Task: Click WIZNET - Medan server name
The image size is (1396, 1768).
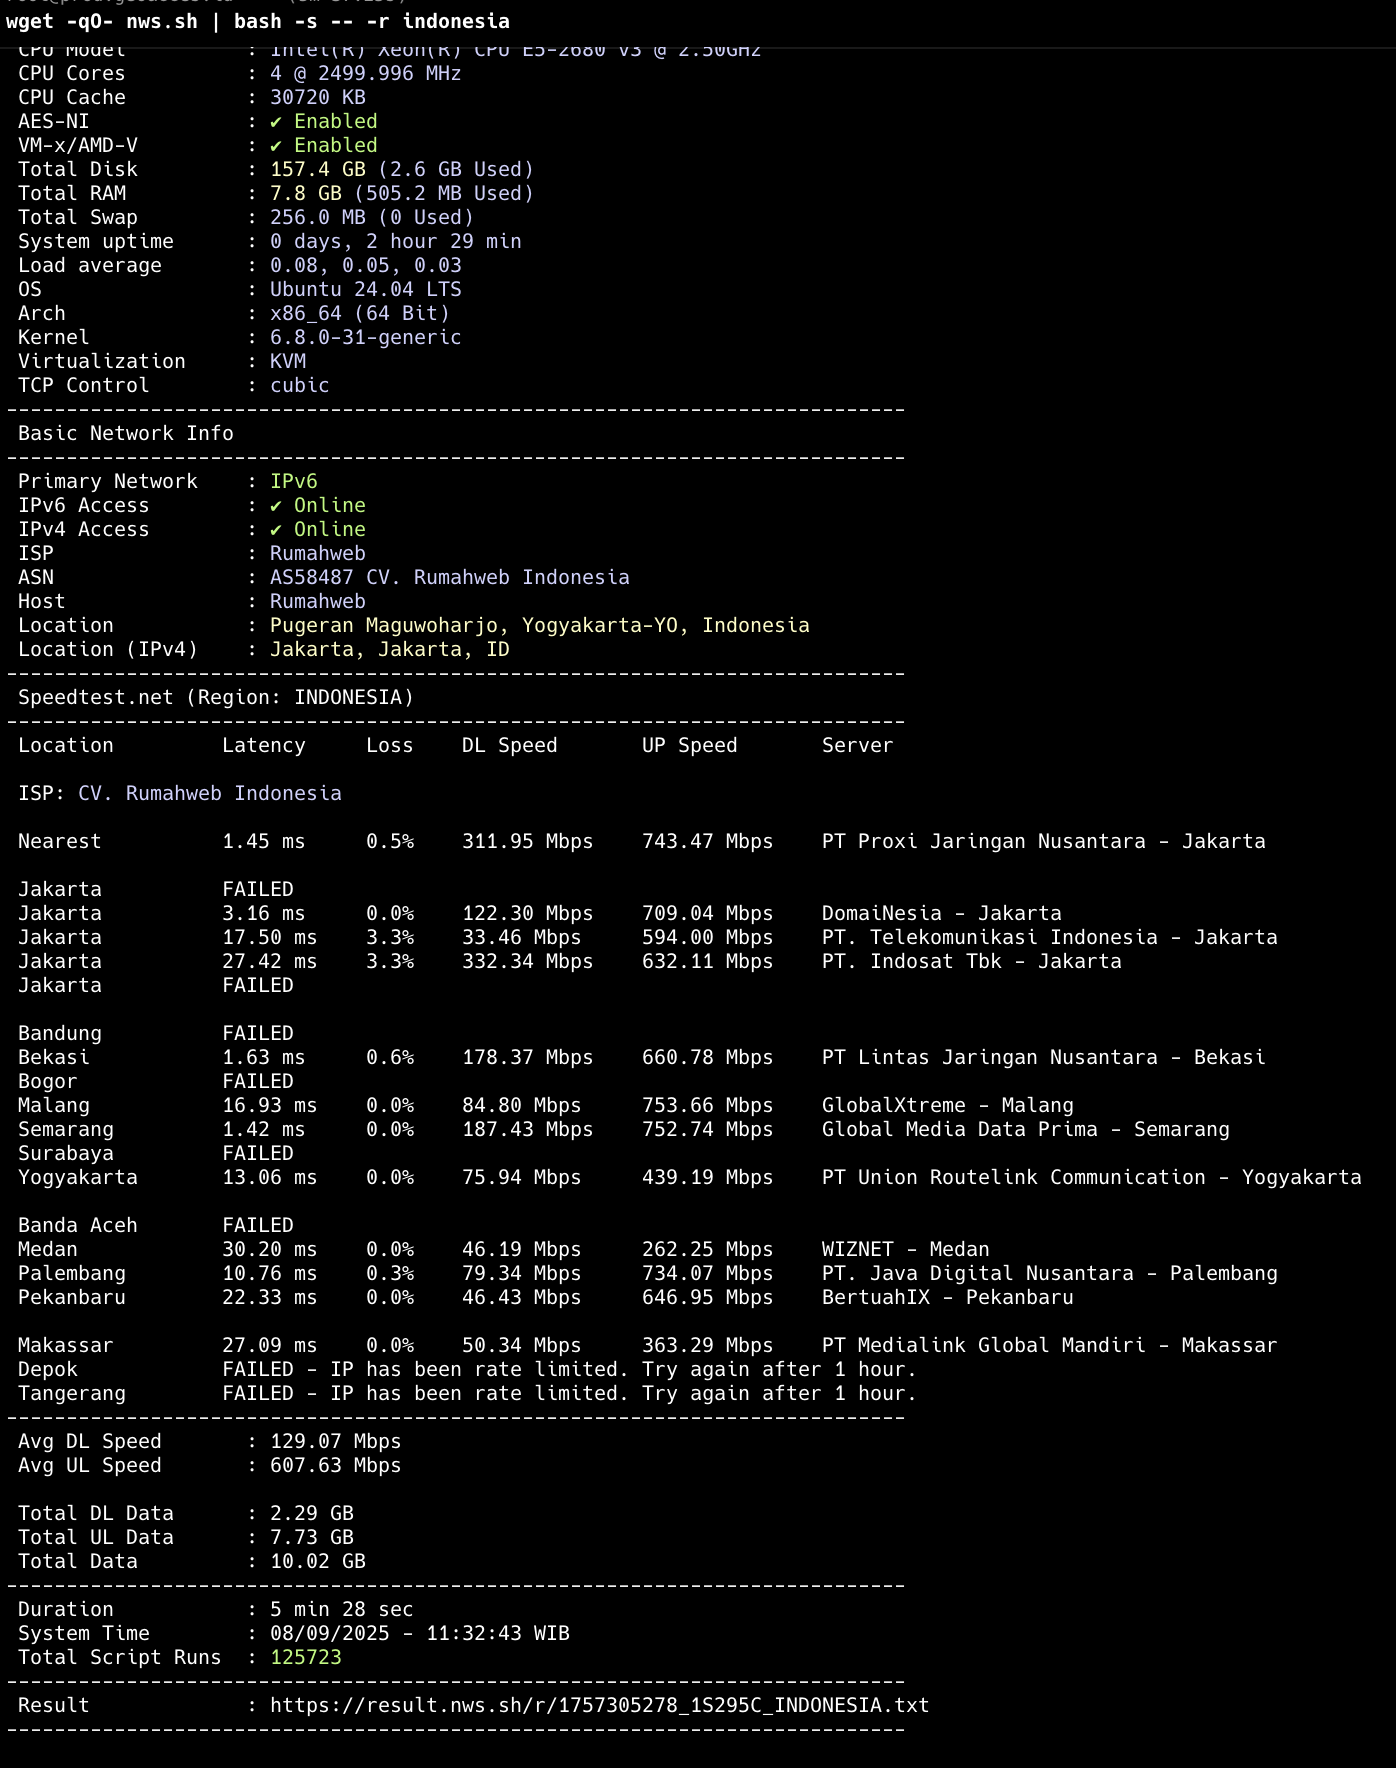Action: (906, 1249)
